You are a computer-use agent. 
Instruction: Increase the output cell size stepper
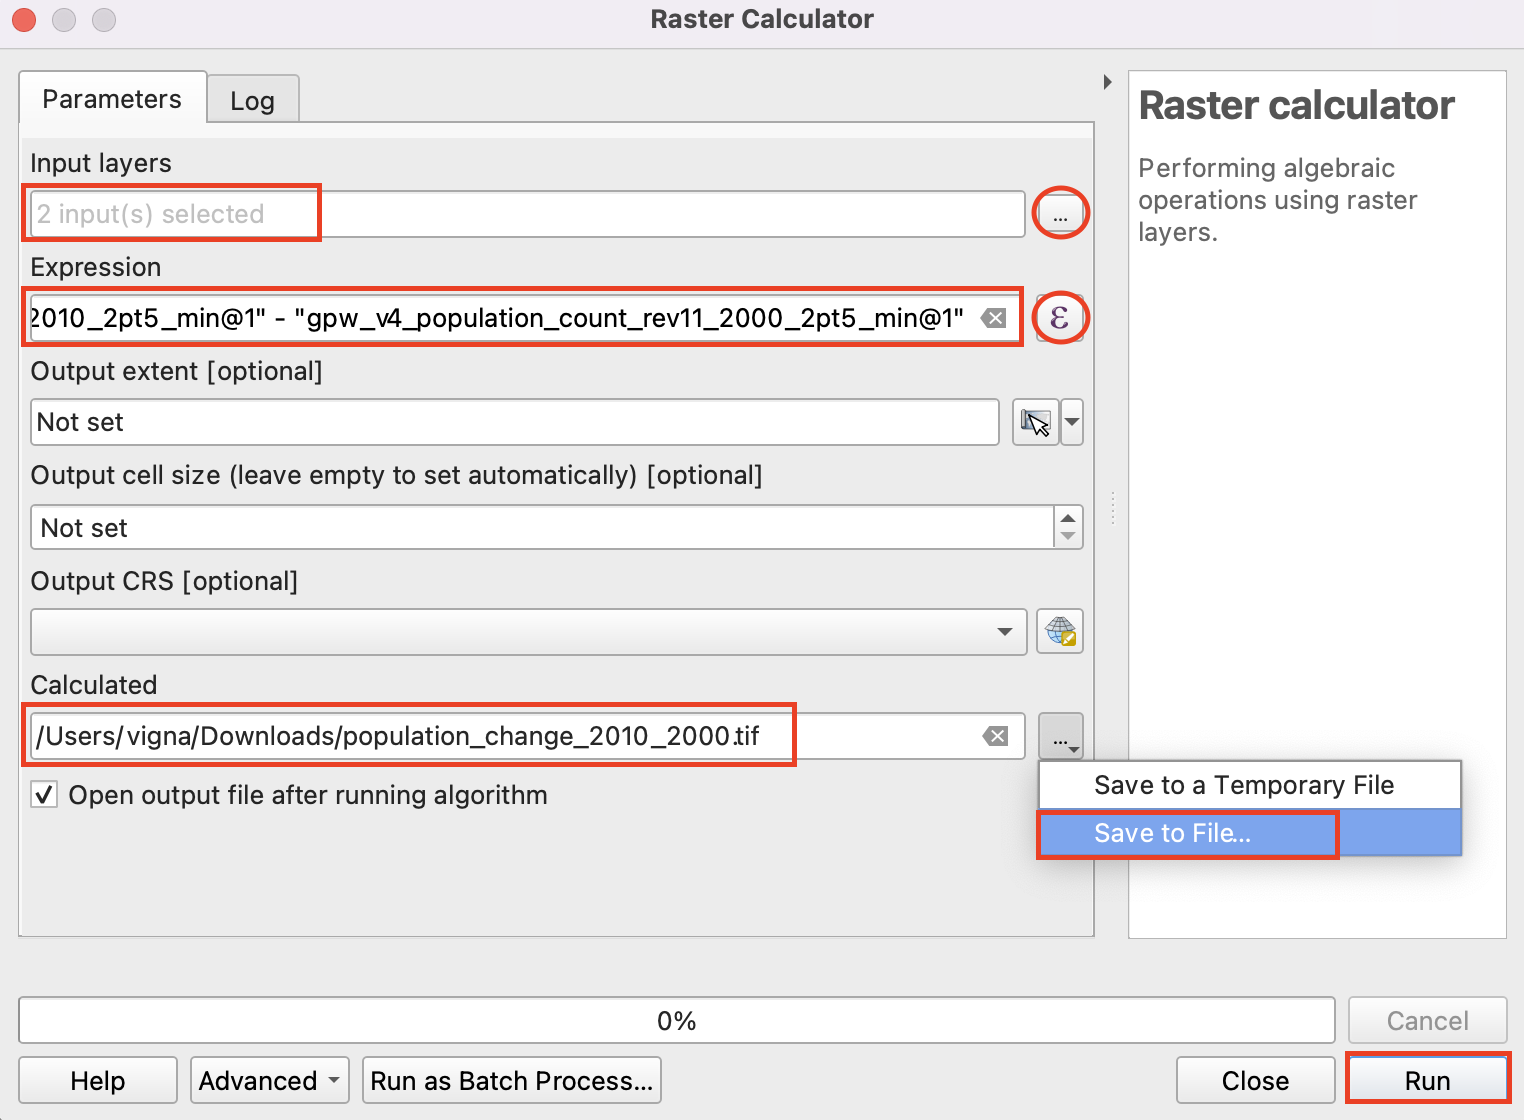tap(1068, 518)
